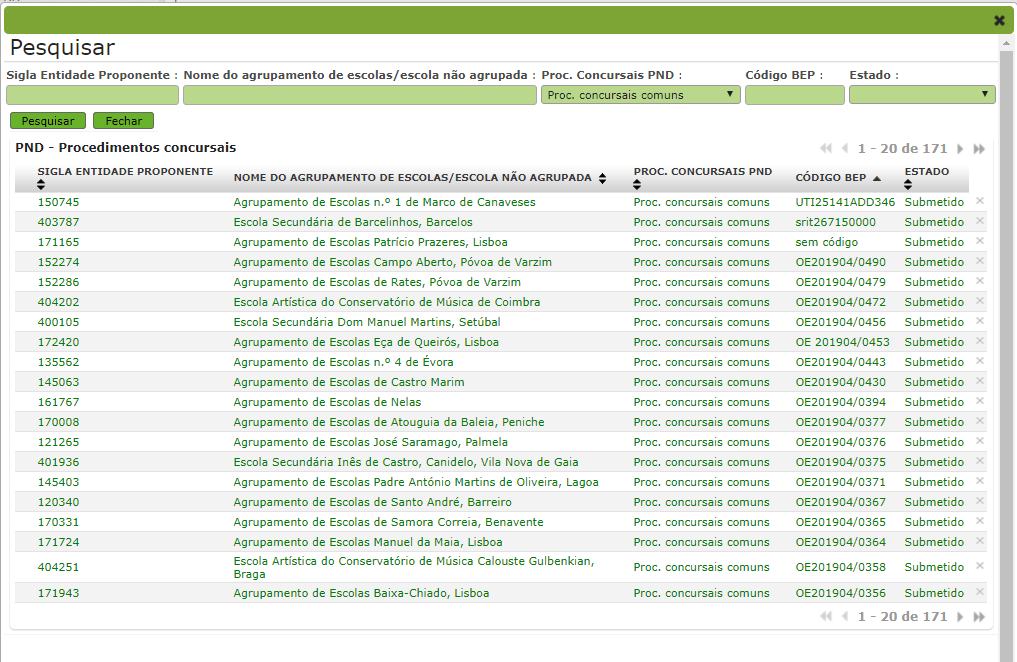The height and width of the screenshot is (662, 1017).
Task: Click the previous page arrow
Action: 843,148
